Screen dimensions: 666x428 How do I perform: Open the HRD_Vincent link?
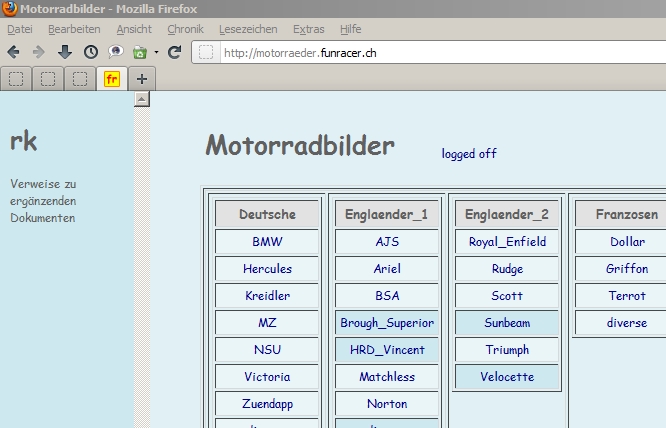pyautogui.click(x=387, y=350)
